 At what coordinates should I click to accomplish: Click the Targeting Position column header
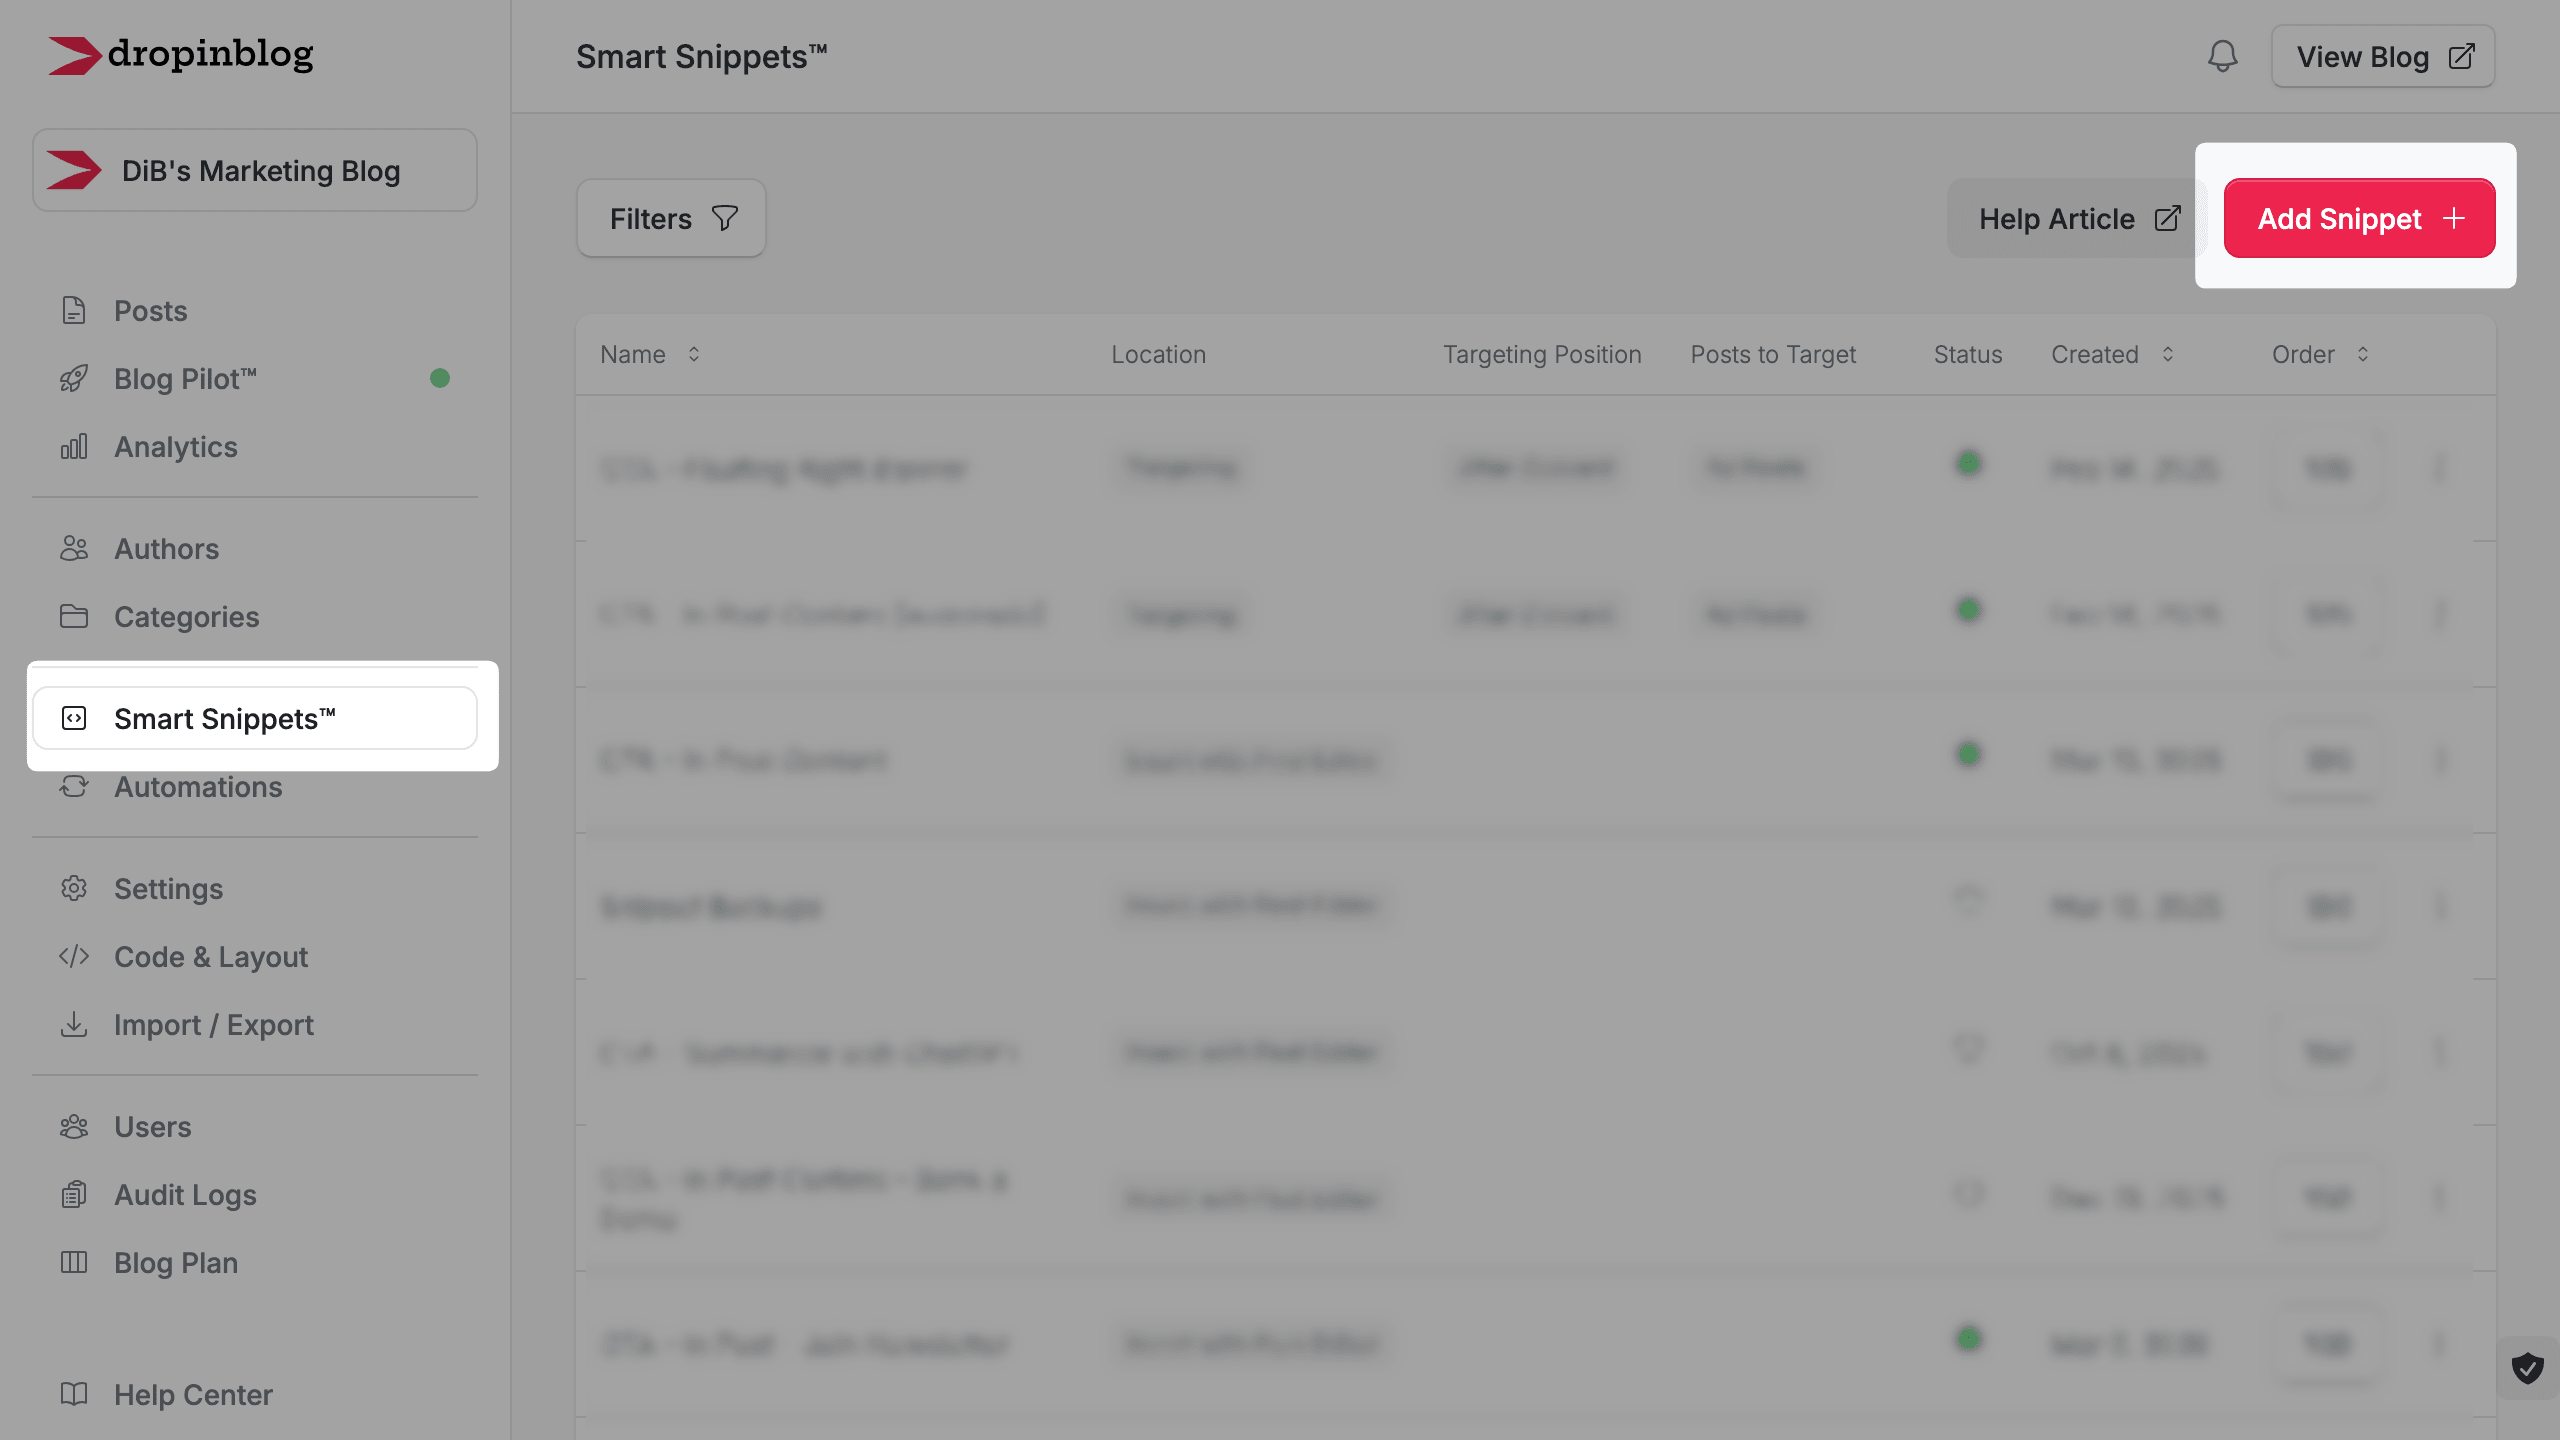pos(1542,355)
